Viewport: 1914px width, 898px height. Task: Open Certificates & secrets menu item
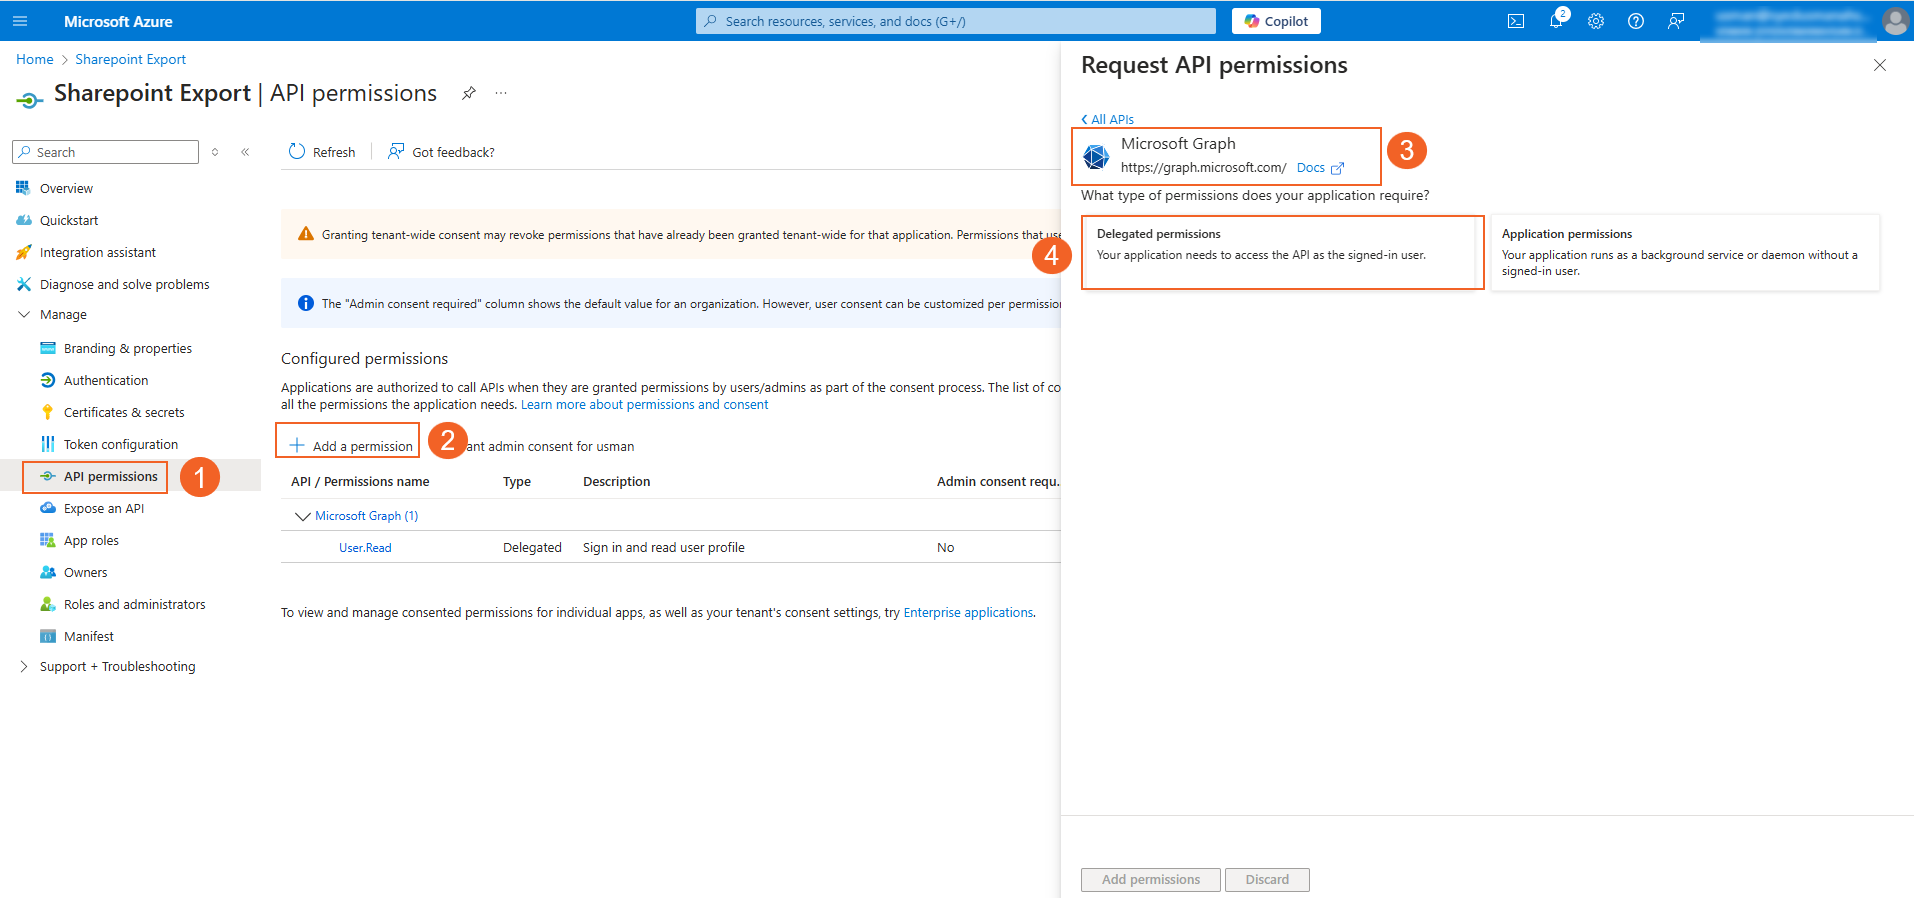click(124, 412)
